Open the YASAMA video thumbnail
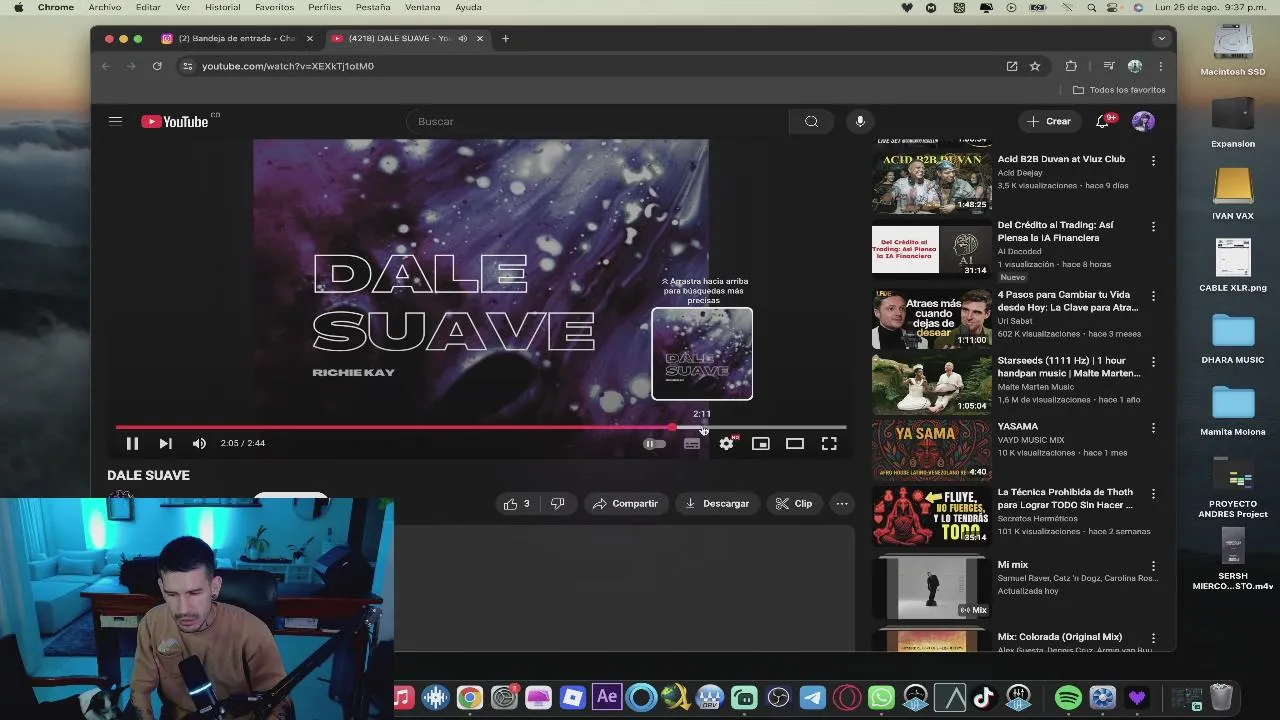Screen dimensions: 1280x720 (931, 449)
